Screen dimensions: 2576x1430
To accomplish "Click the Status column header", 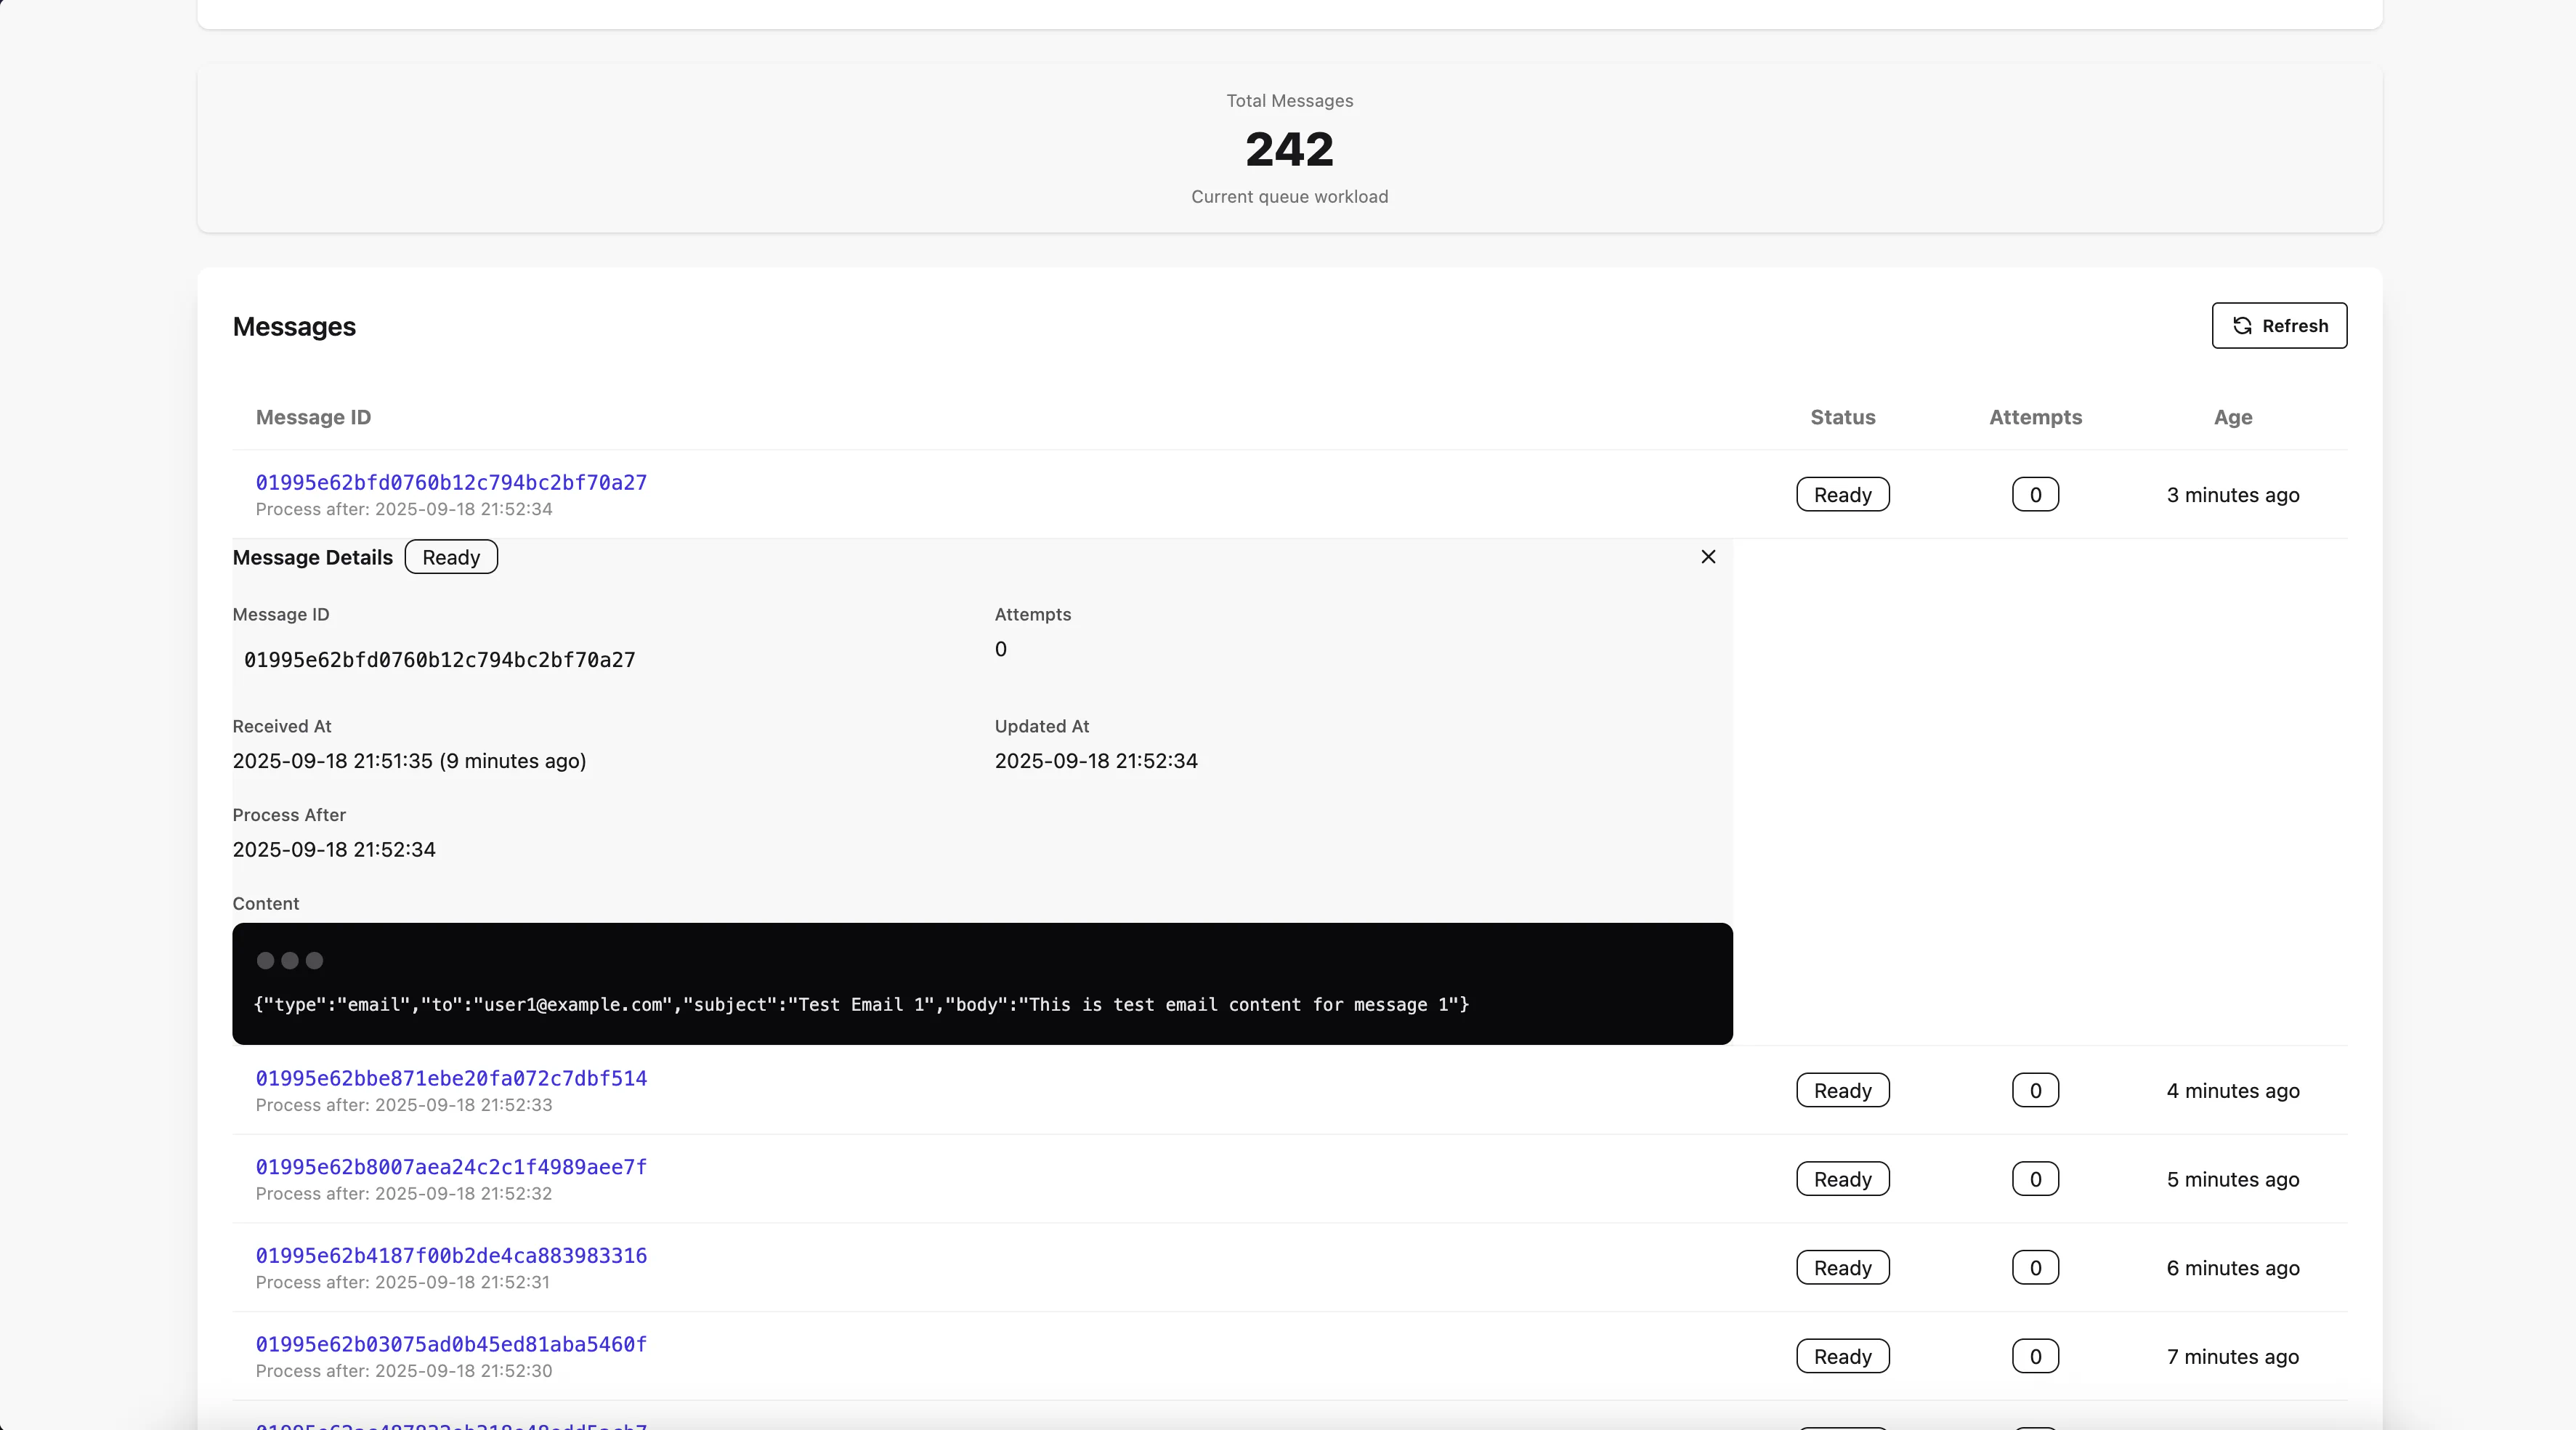I will click(1842, 417).
